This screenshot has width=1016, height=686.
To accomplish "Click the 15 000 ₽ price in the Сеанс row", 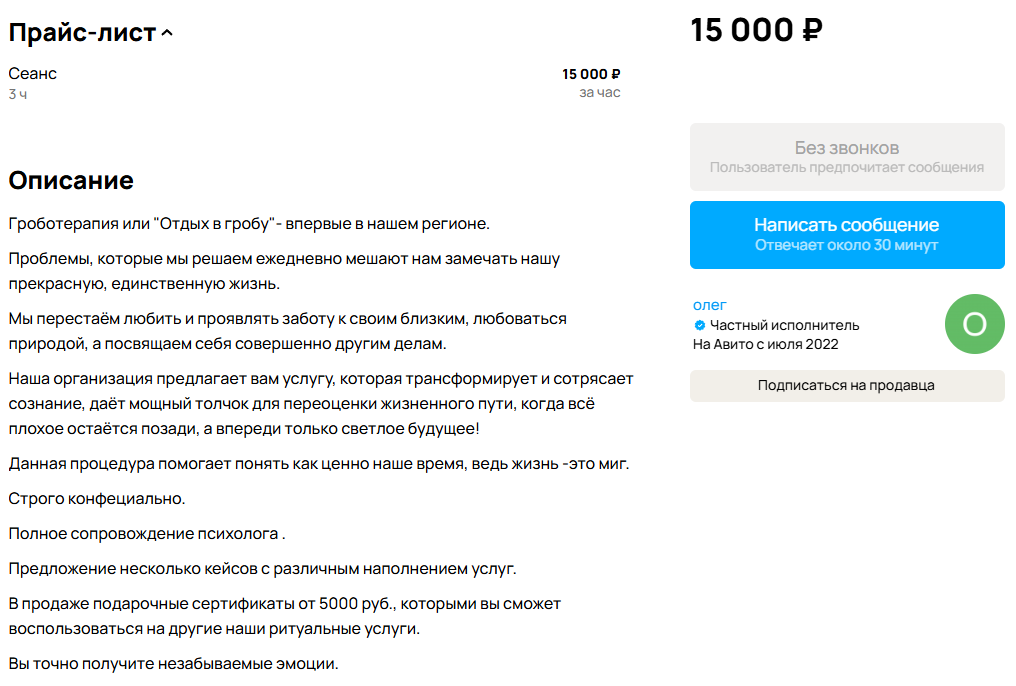I will (x=591, y=72).
